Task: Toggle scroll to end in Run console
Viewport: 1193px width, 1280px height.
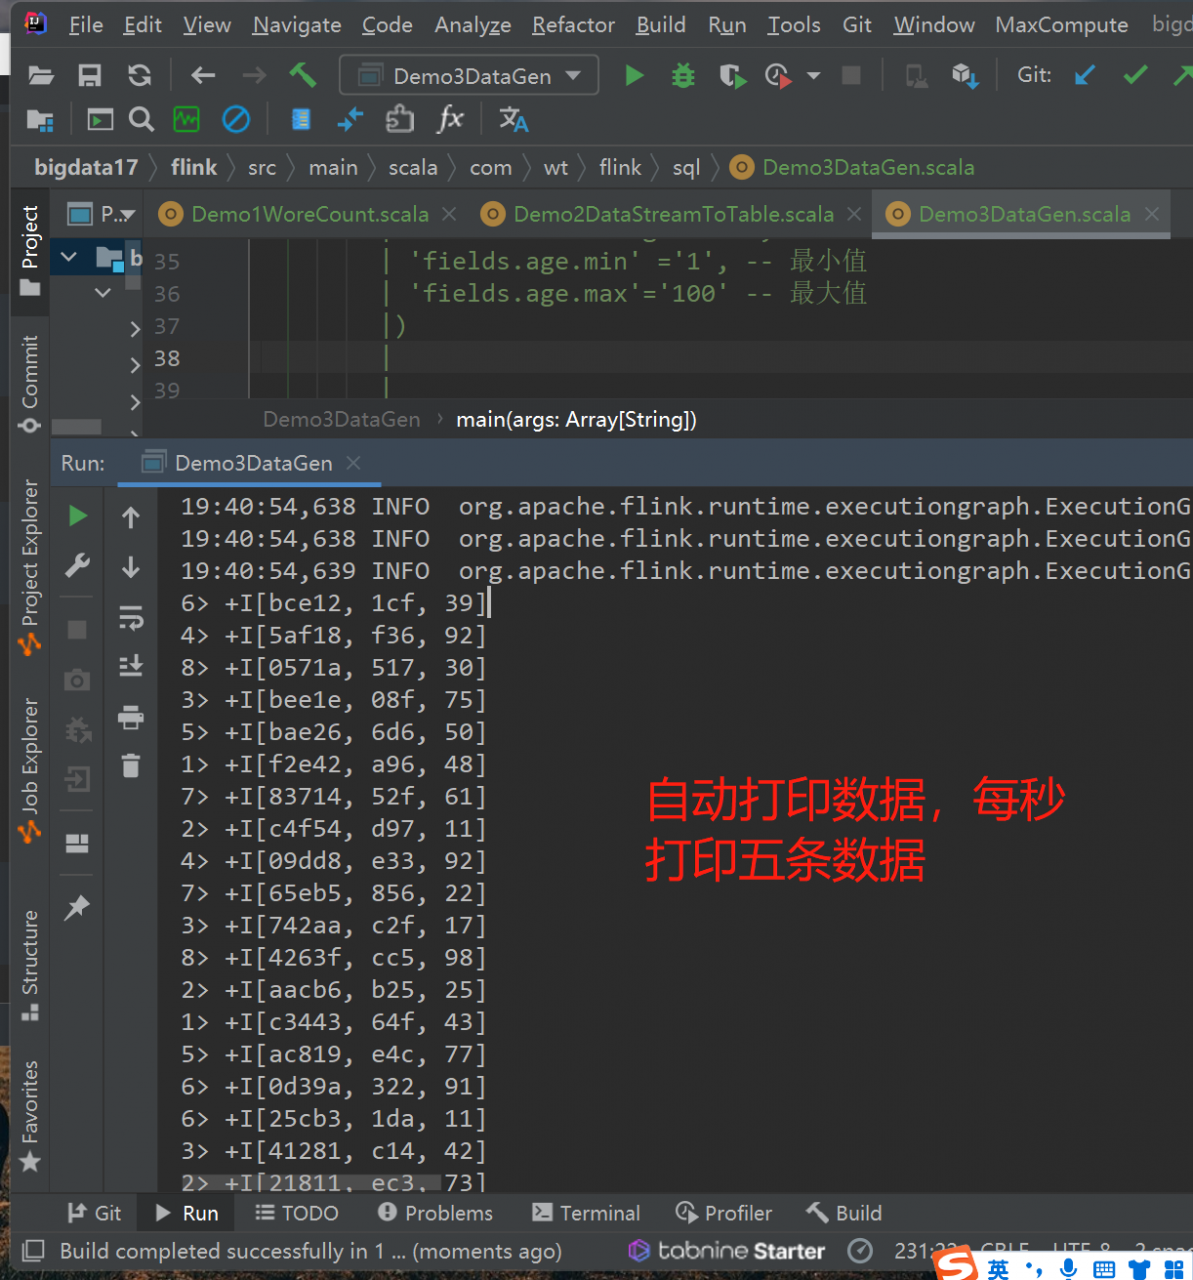Action: point(131,666)
